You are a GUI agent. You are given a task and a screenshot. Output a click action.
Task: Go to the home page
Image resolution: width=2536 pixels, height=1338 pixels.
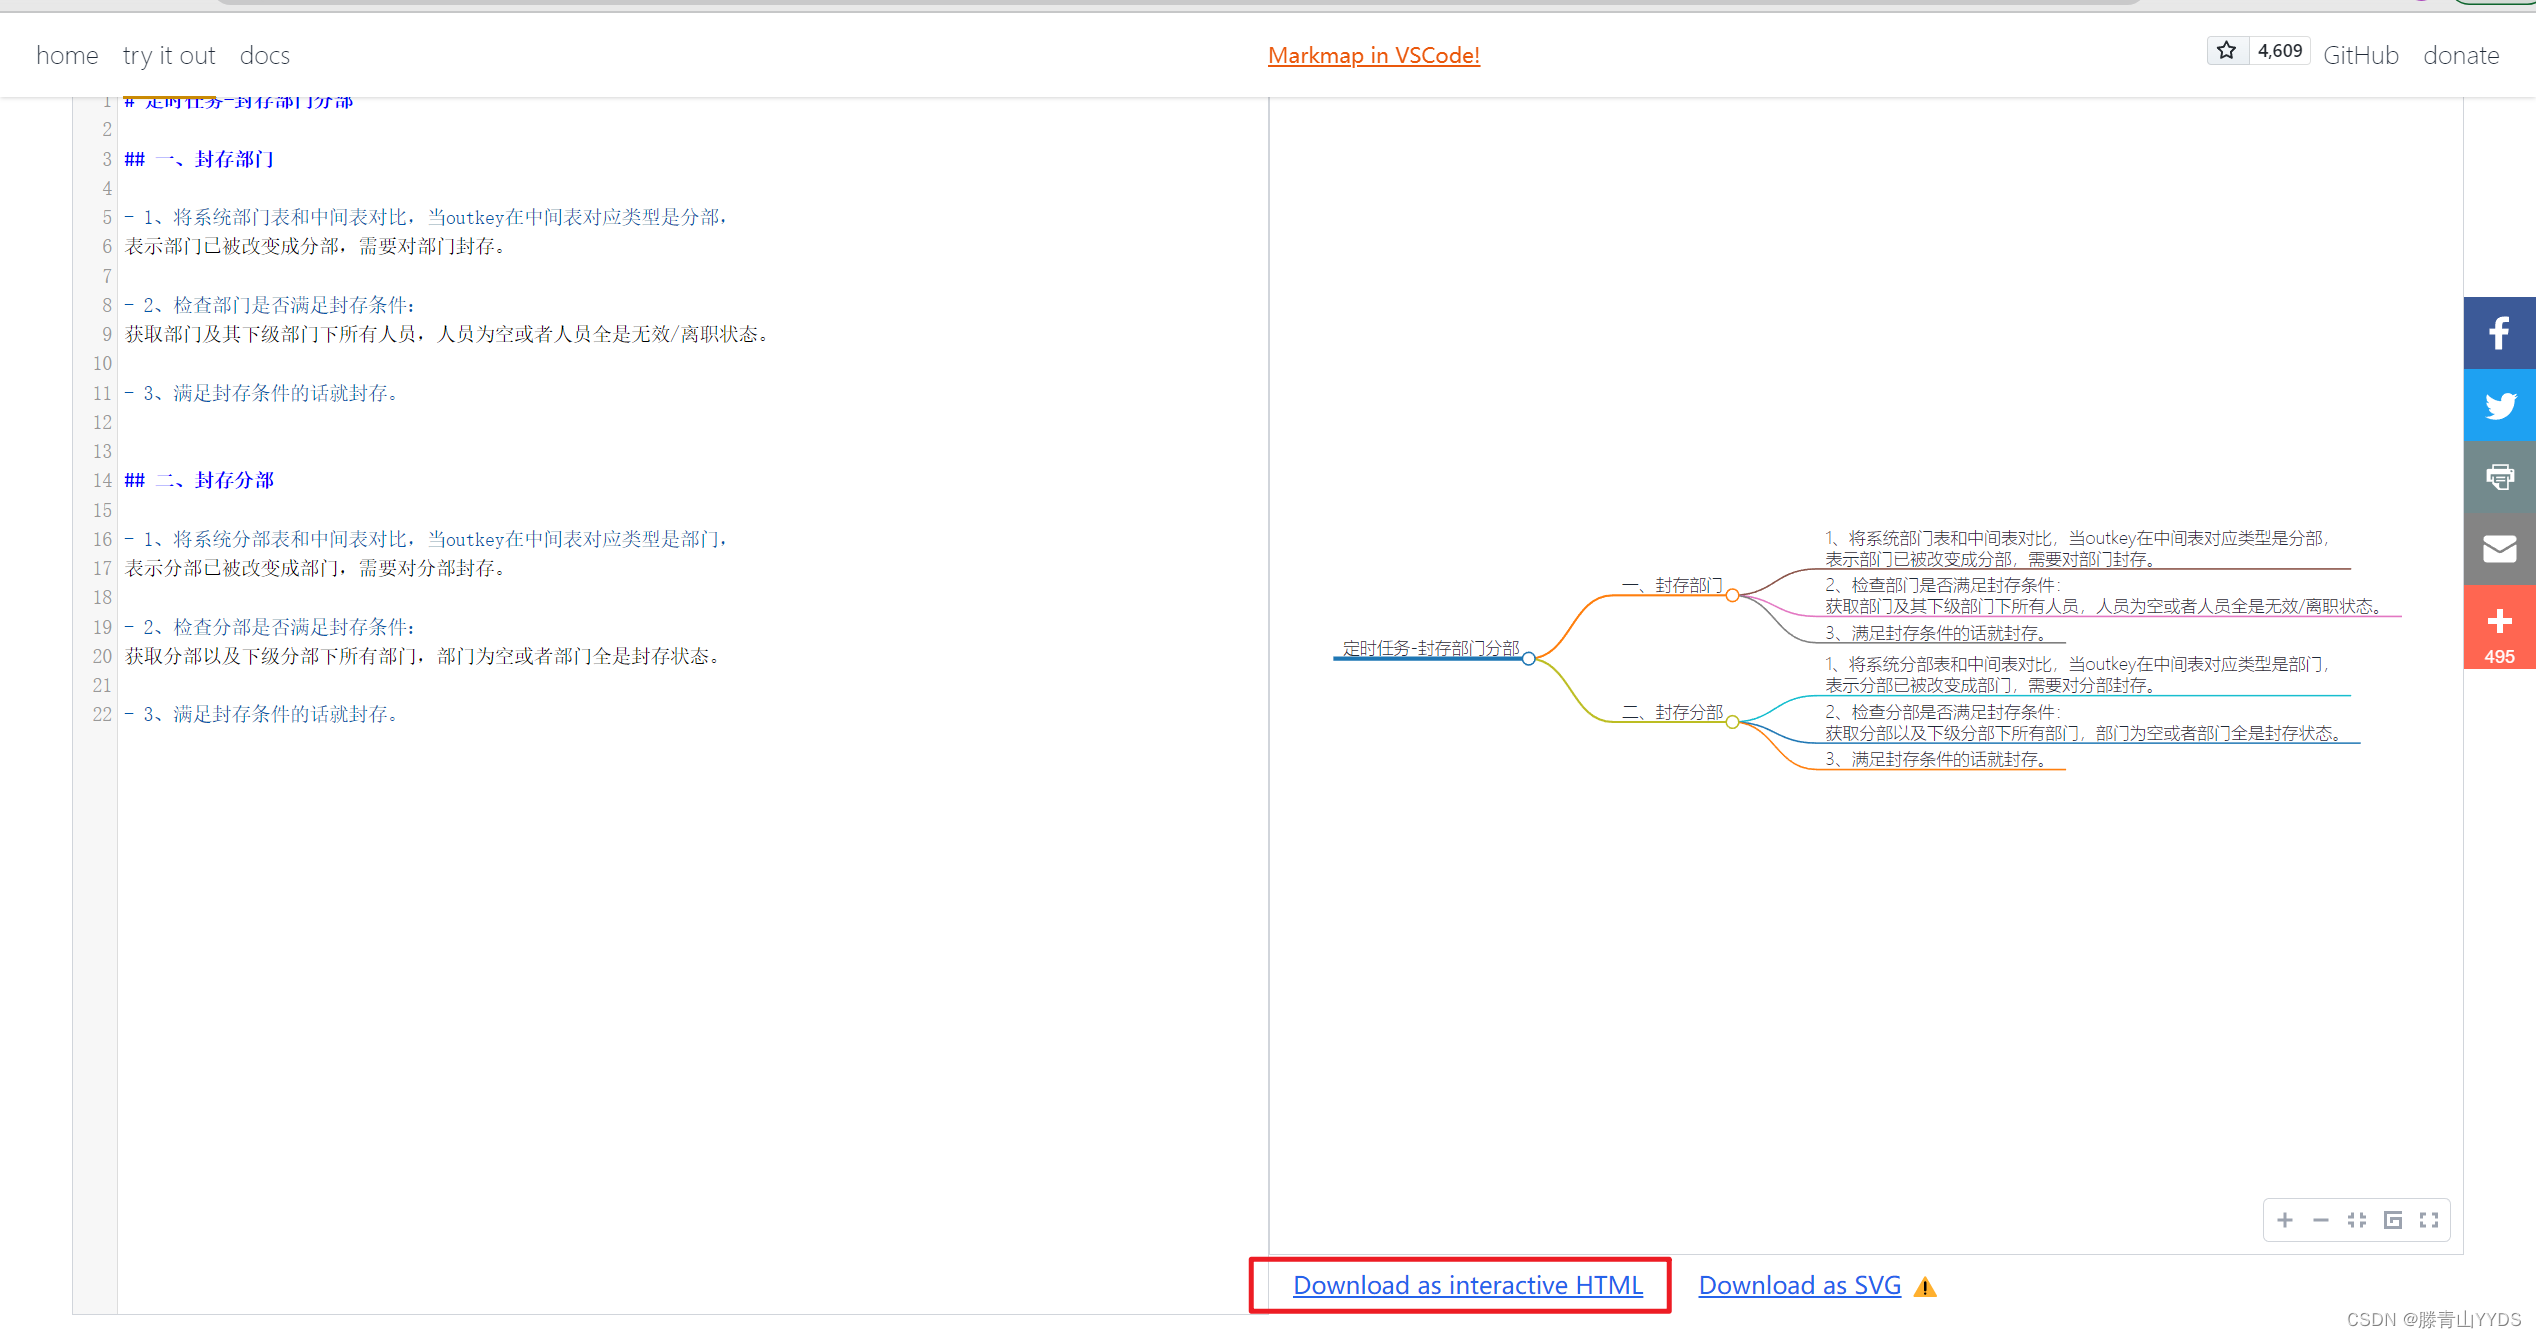click(67, 56)
